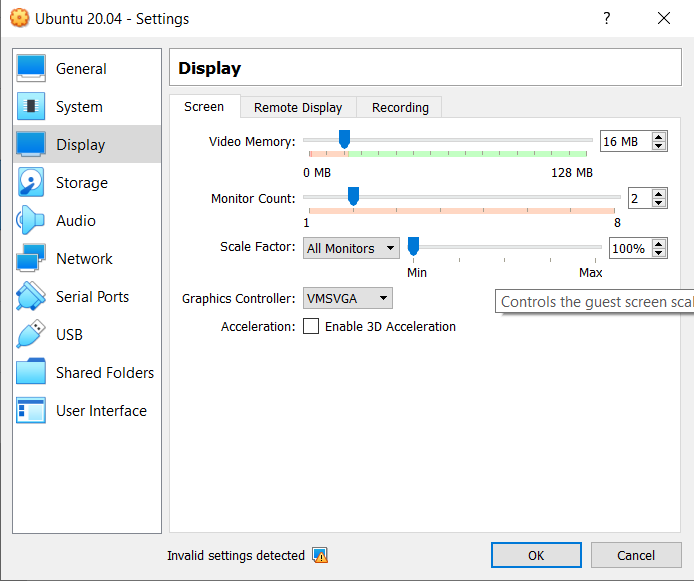Screen dimensions: 694x581
Task: Open the User Interface window icon
Action: (x=31, y=410)
